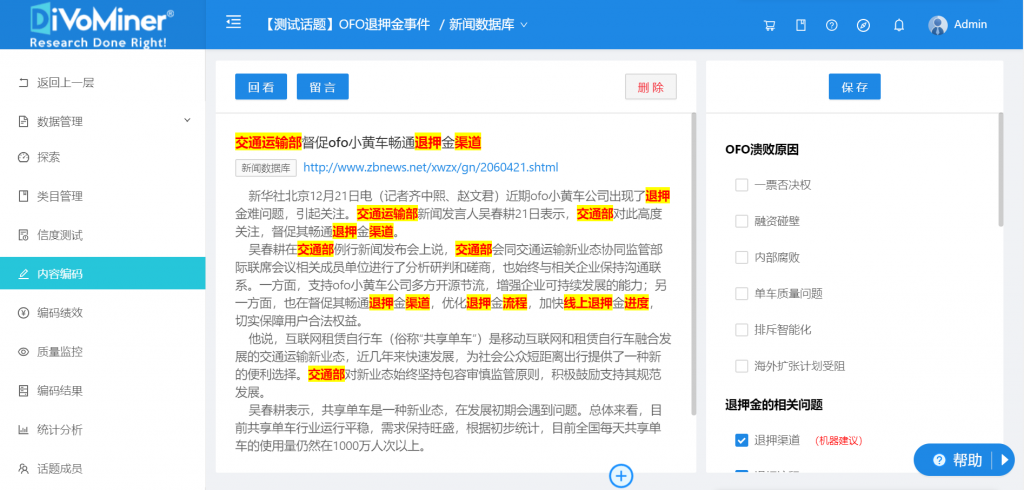Check the 排斥智能化 checkbox
Image resolution: width=1024 pixels, height=490 pixels.
point(741,329)
